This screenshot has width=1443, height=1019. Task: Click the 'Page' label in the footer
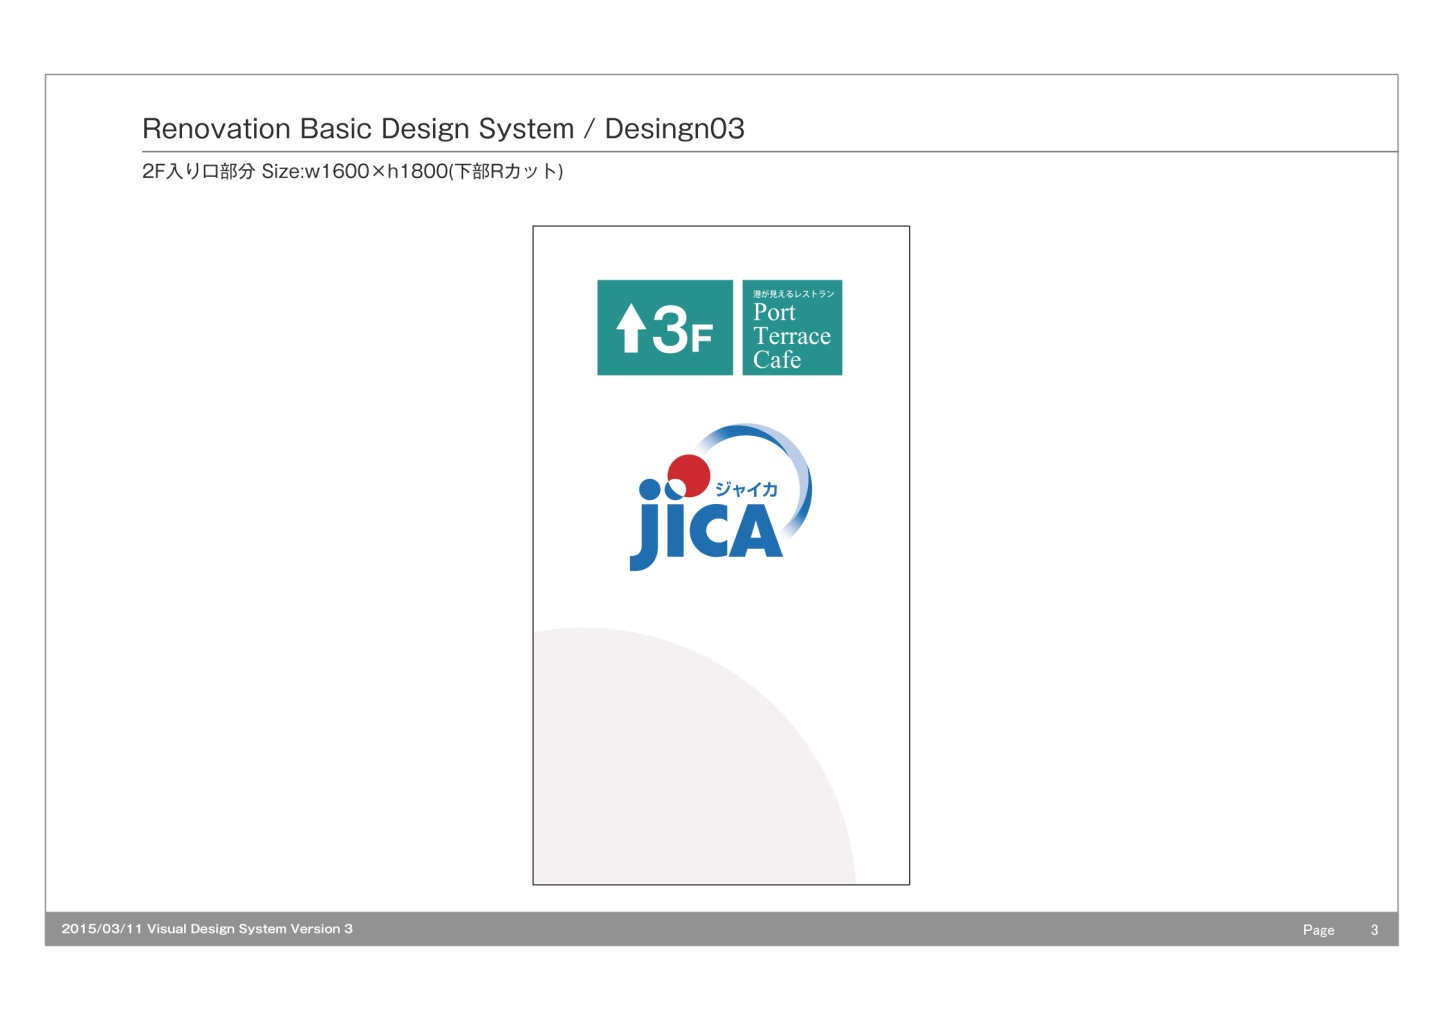coord(1318,930)
